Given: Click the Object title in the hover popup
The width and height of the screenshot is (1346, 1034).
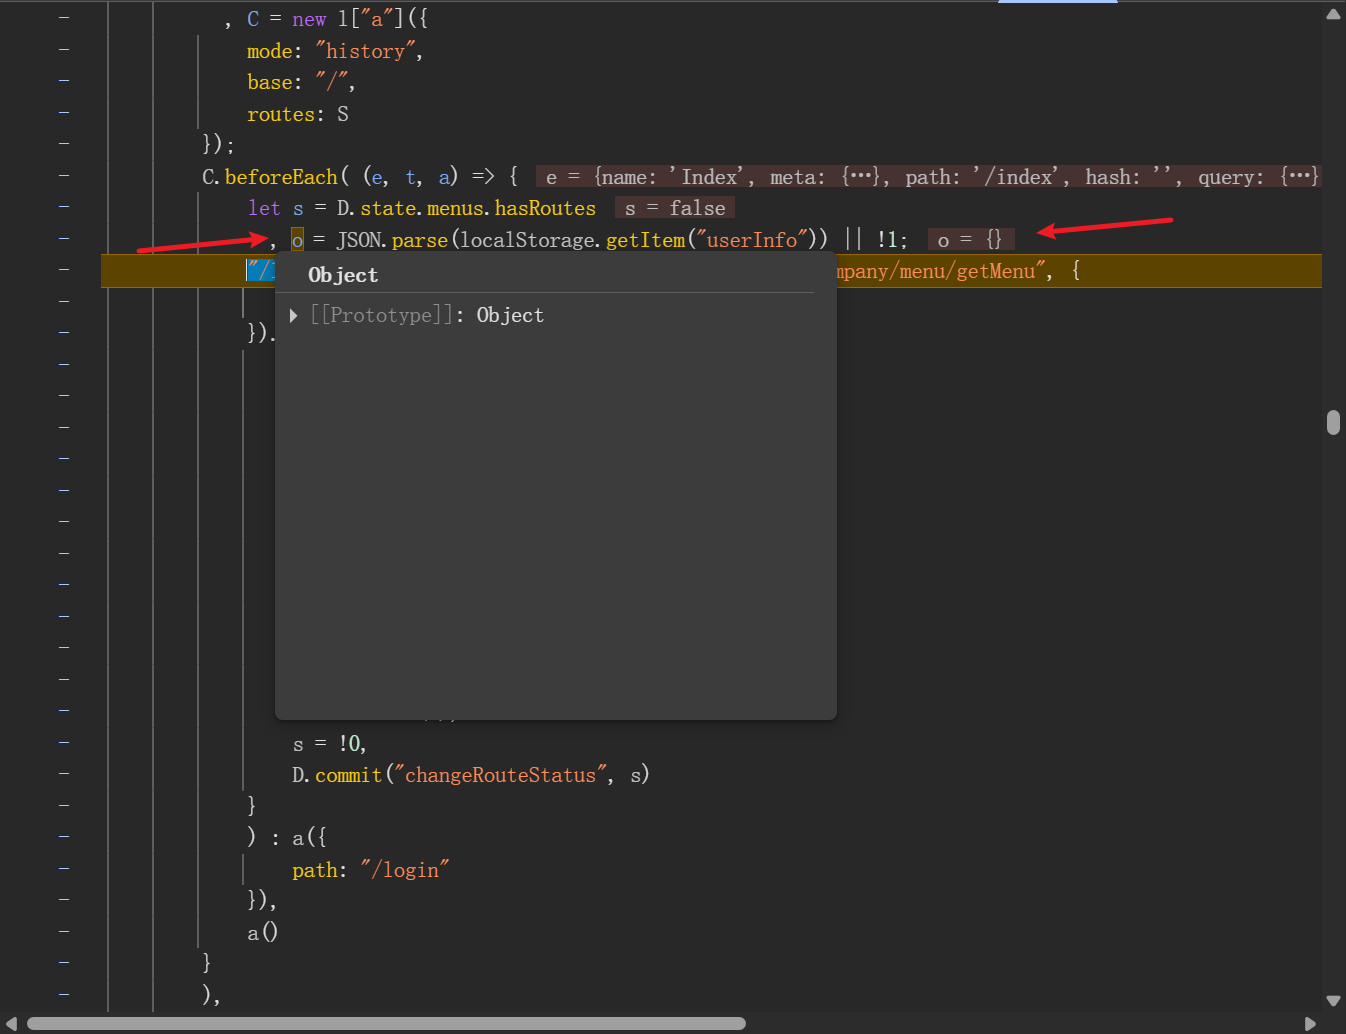Looking at the screenshot, I should pyautogui.click(x=343, y=275).
